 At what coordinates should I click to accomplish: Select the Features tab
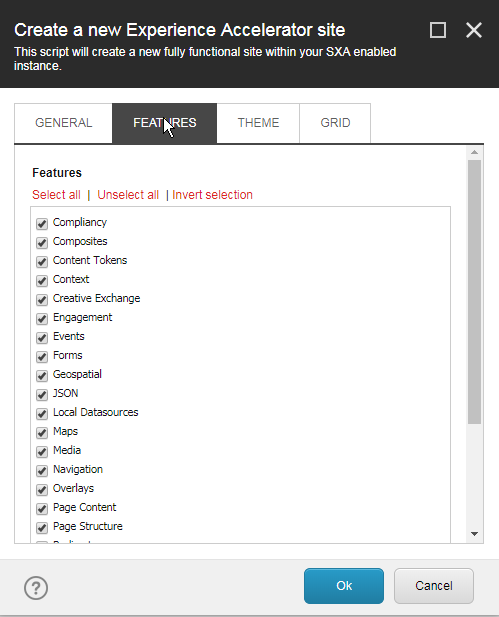point(164,123)
